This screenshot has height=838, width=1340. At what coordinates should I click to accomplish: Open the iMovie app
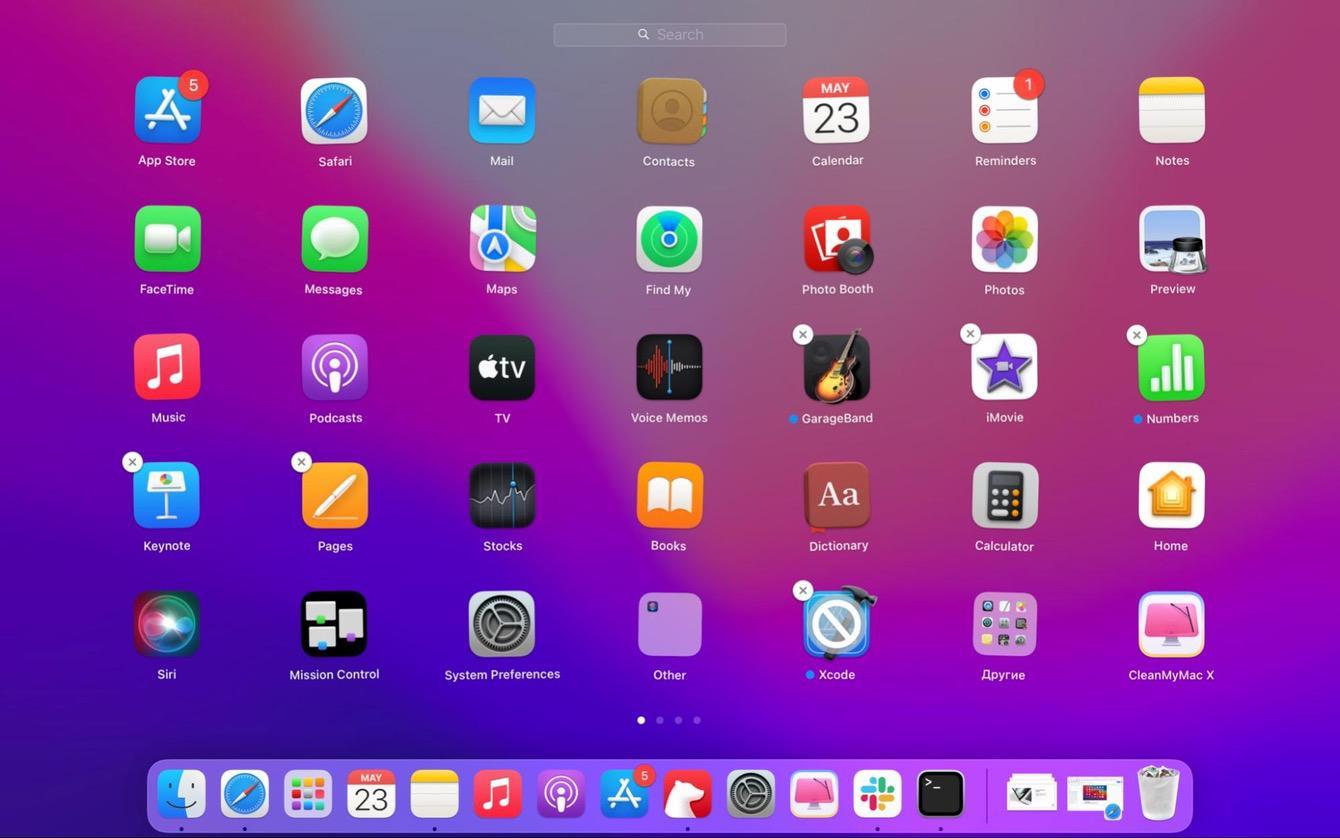[x=1004, y=367]
